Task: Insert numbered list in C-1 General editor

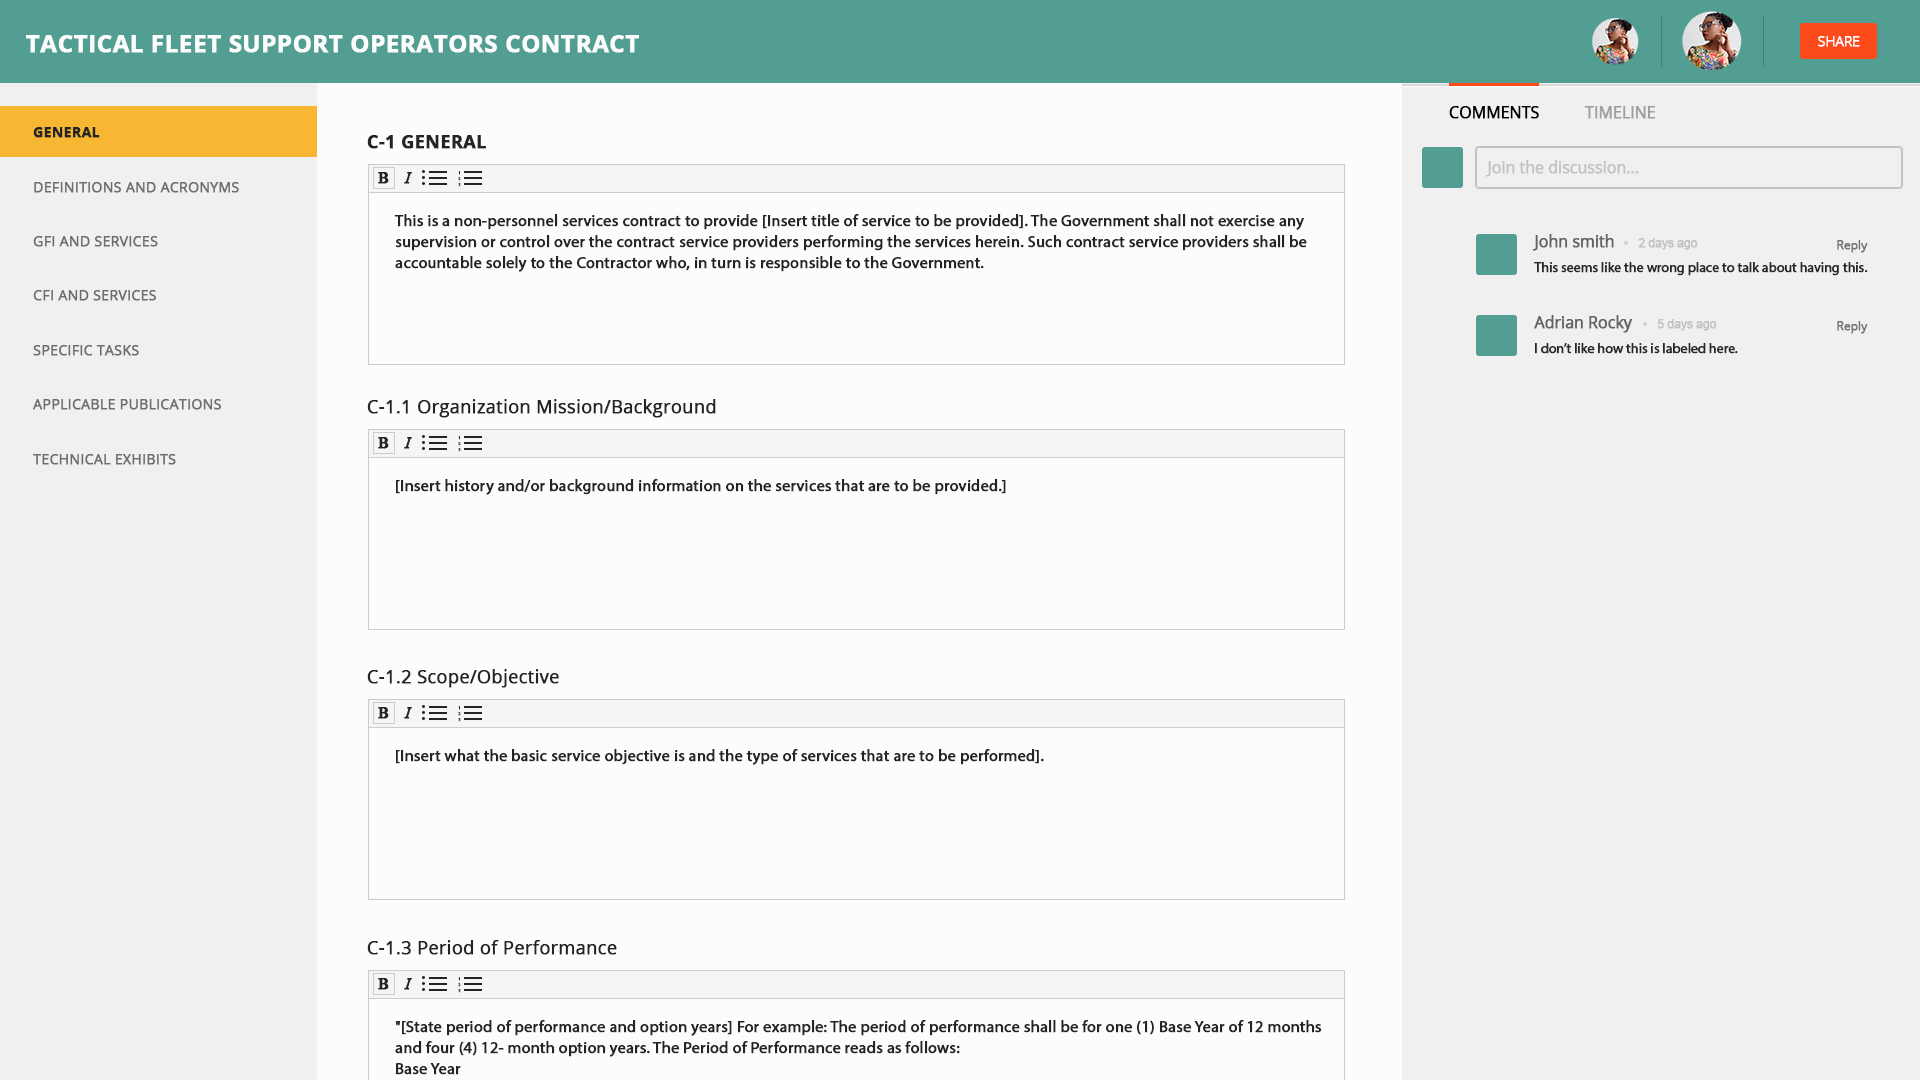Action: [470, 178]
